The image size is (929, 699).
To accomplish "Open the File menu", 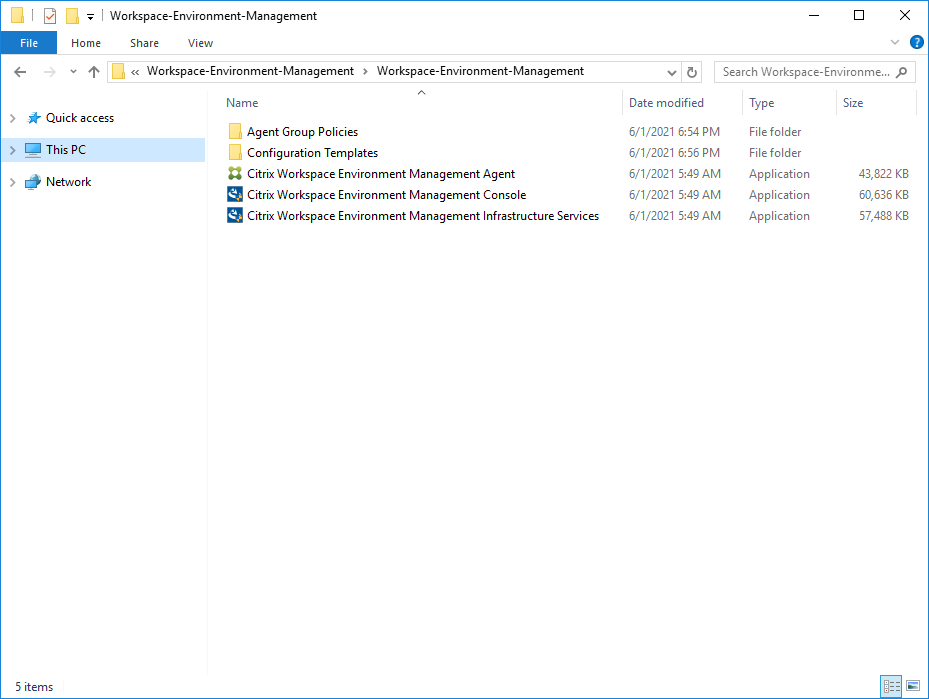I will (29, 43).
